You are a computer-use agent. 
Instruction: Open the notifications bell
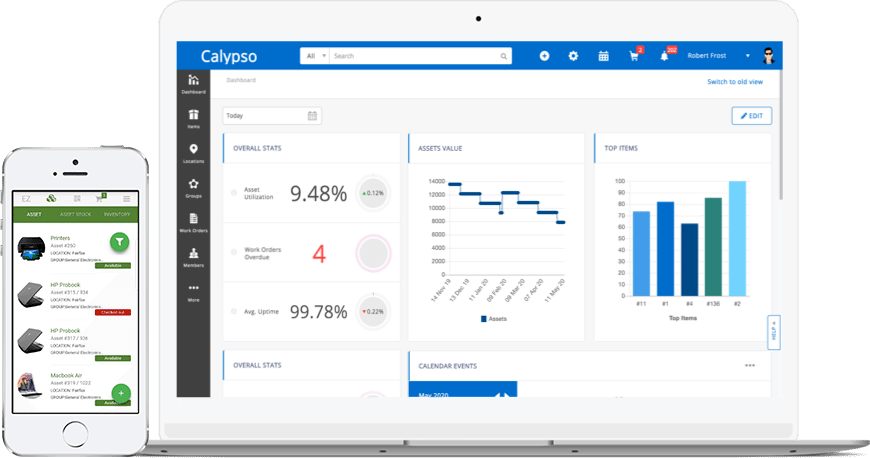(x=664, y=56)
